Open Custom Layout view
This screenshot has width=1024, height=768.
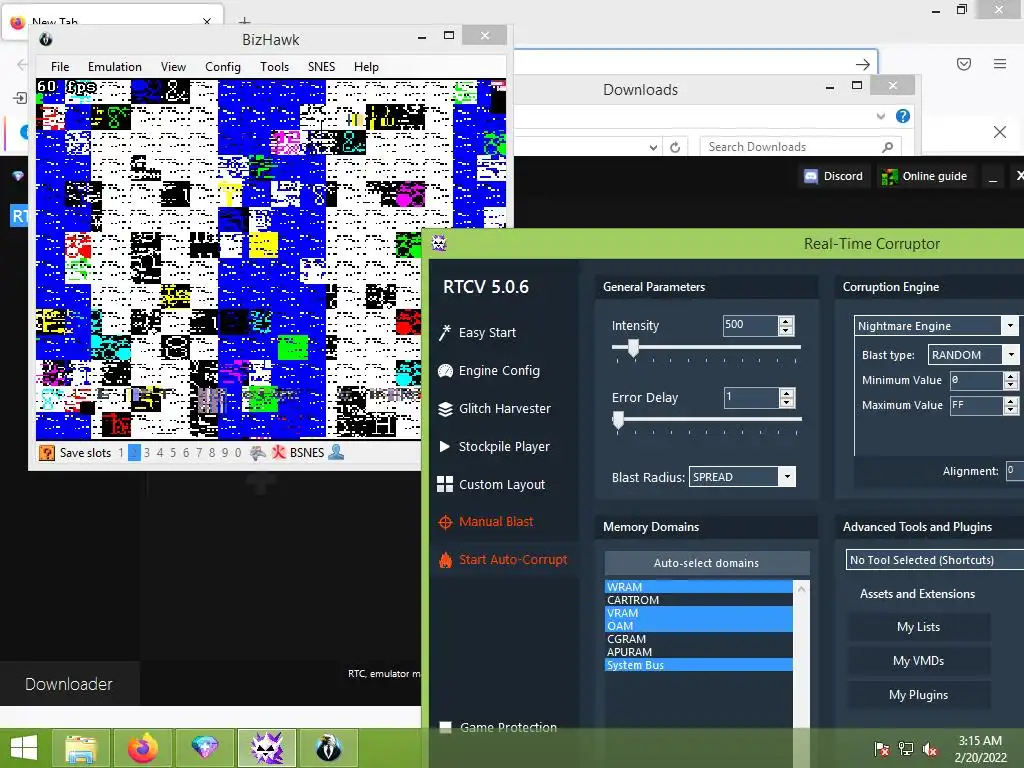pos(491,484)
